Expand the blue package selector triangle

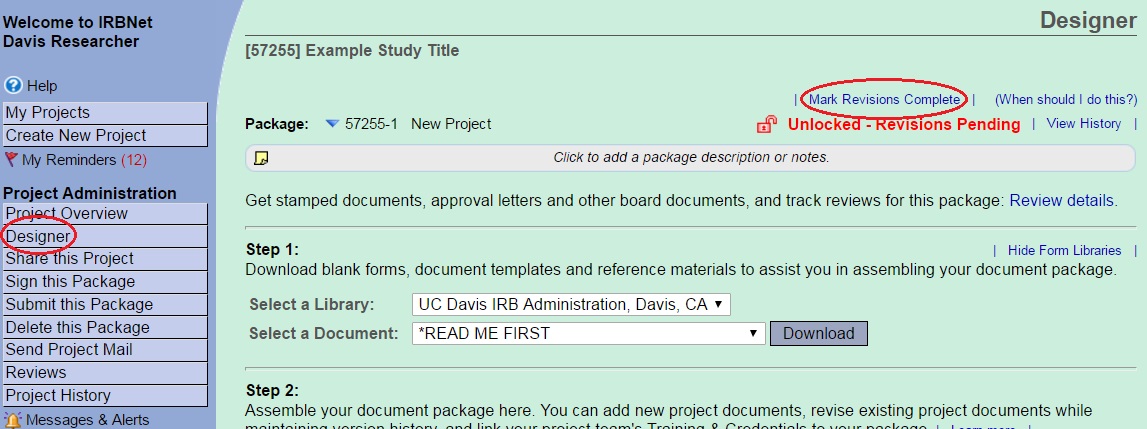(332, 125)
